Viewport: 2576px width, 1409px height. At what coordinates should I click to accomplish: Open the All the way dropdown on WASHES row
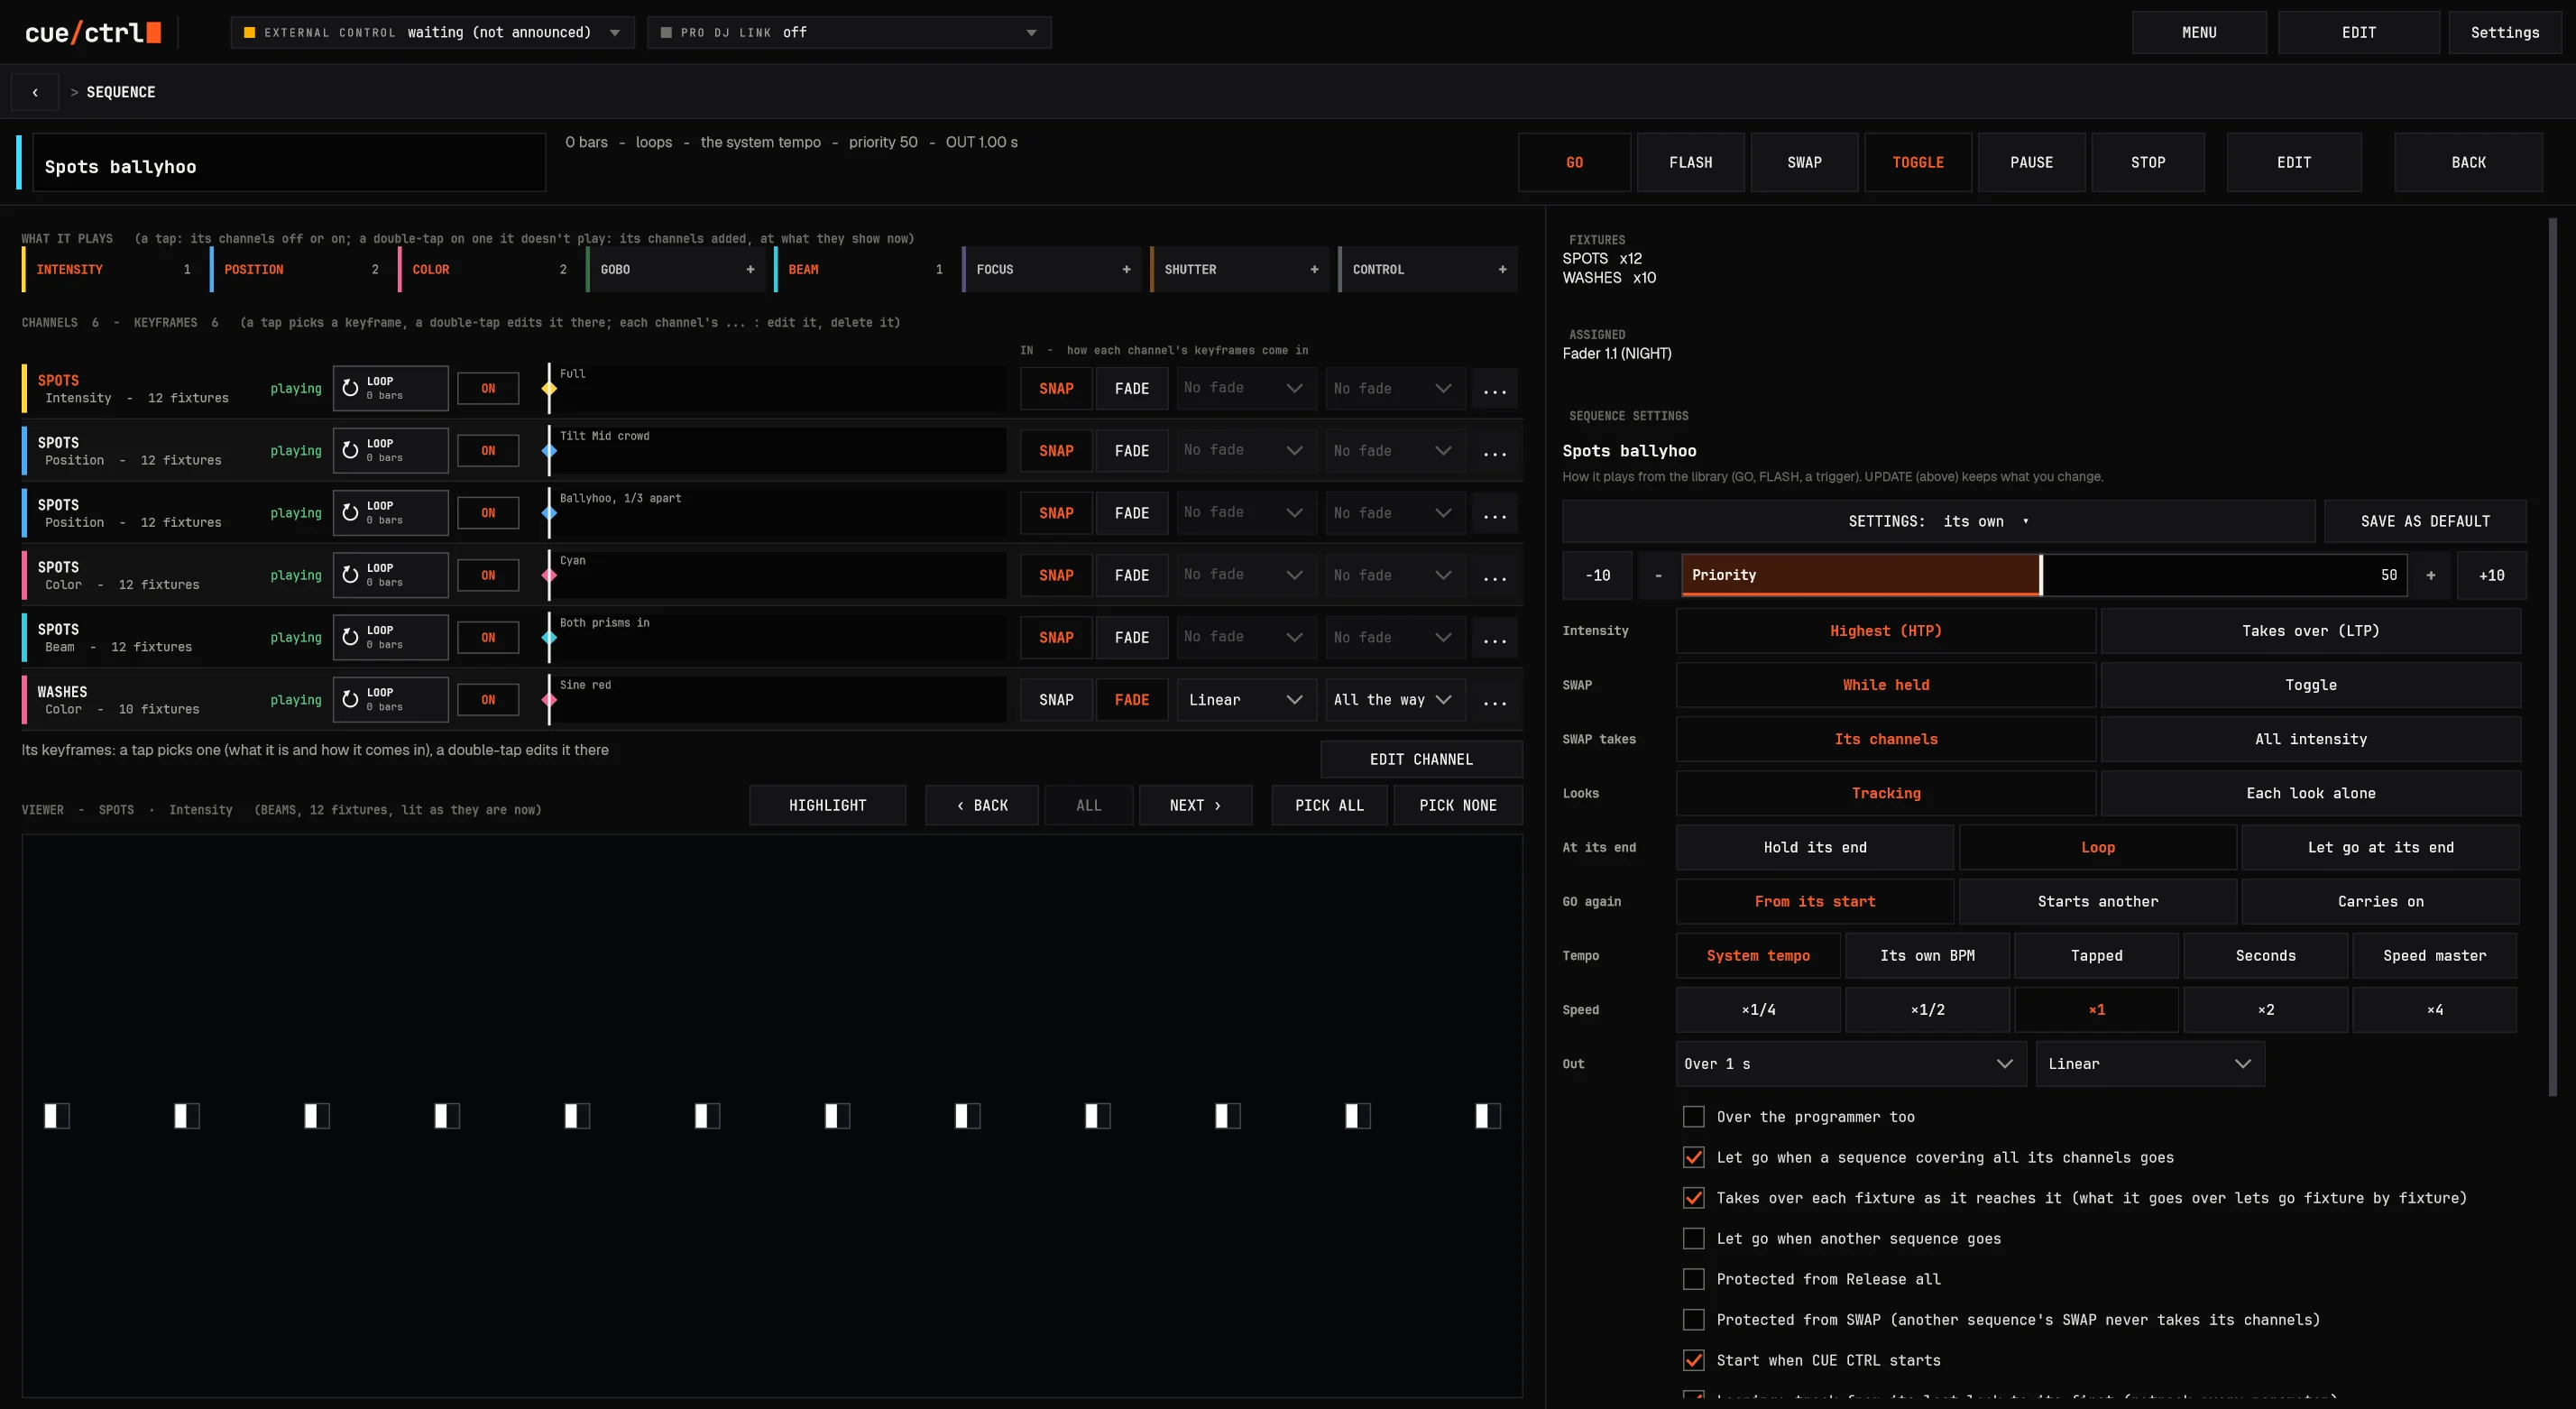pos(1394,699)
